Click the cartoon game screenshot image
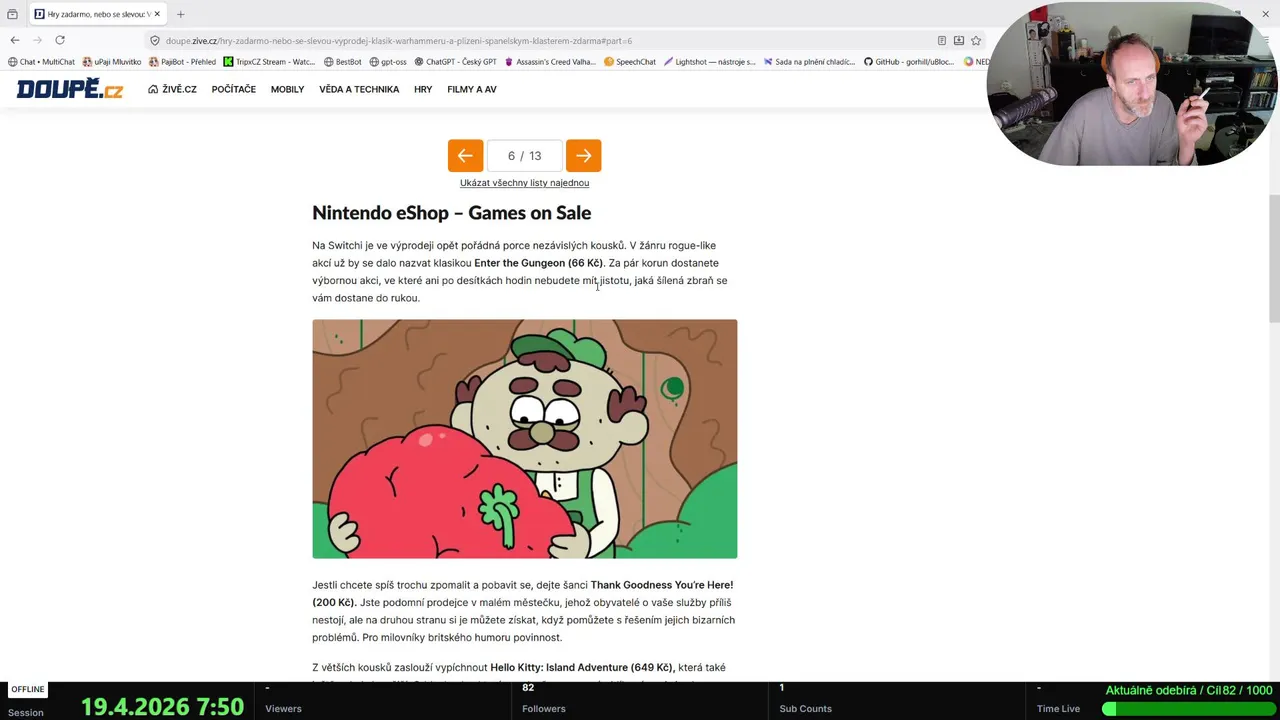Viewport: 1280px width, 720px height. coord(524,439)
